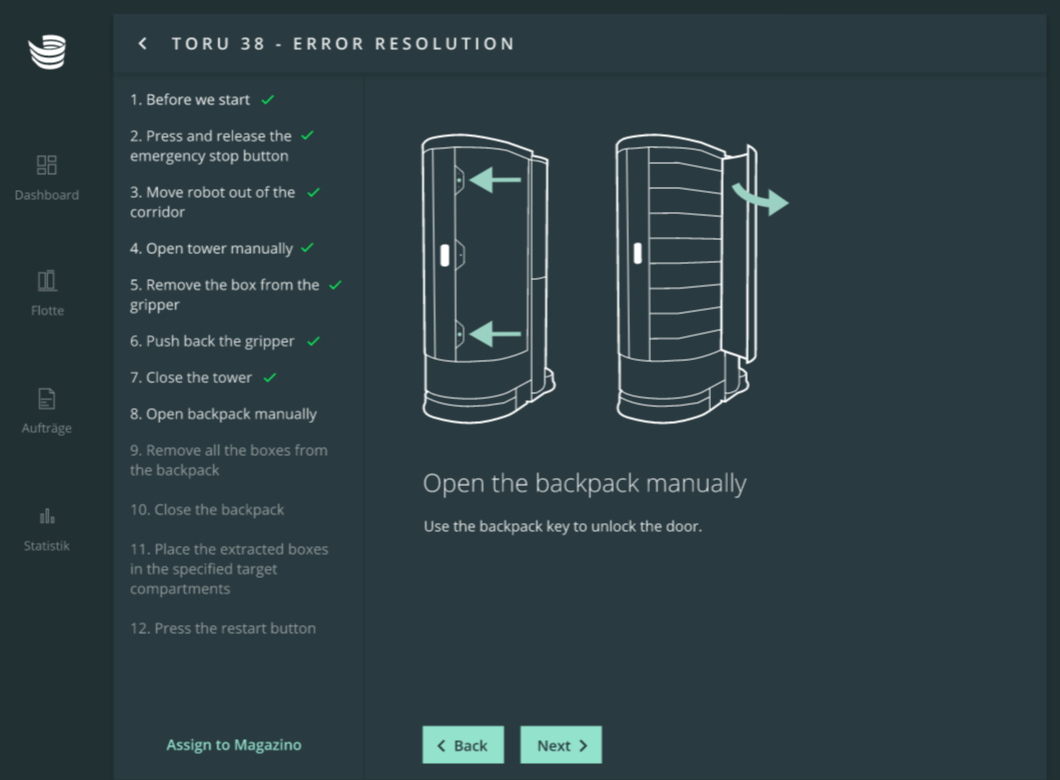
Task: Go back using the header back arrow
Action: 143,44
